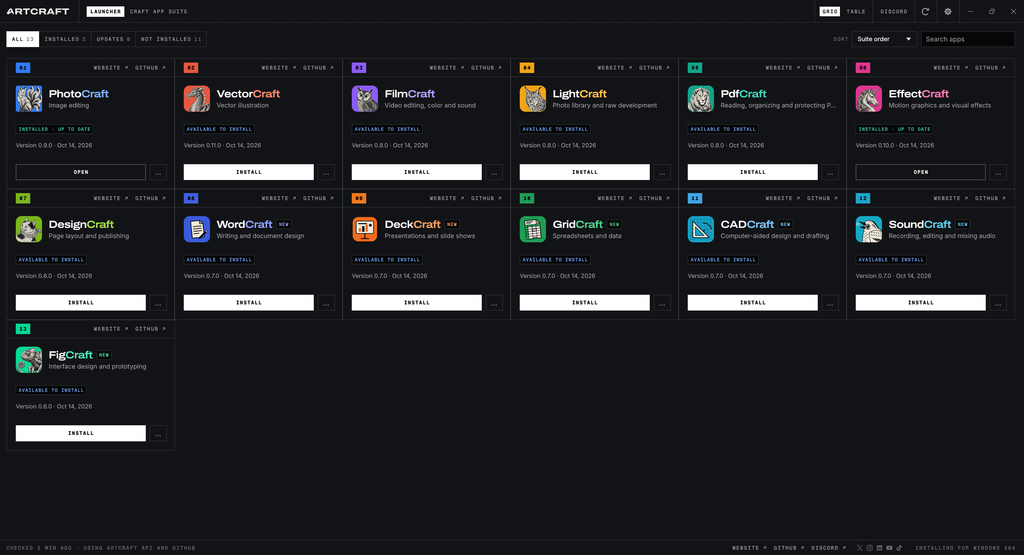Install VectorCraft
The height and width of the screenshot is (555, 1024).
pos(249,172)
